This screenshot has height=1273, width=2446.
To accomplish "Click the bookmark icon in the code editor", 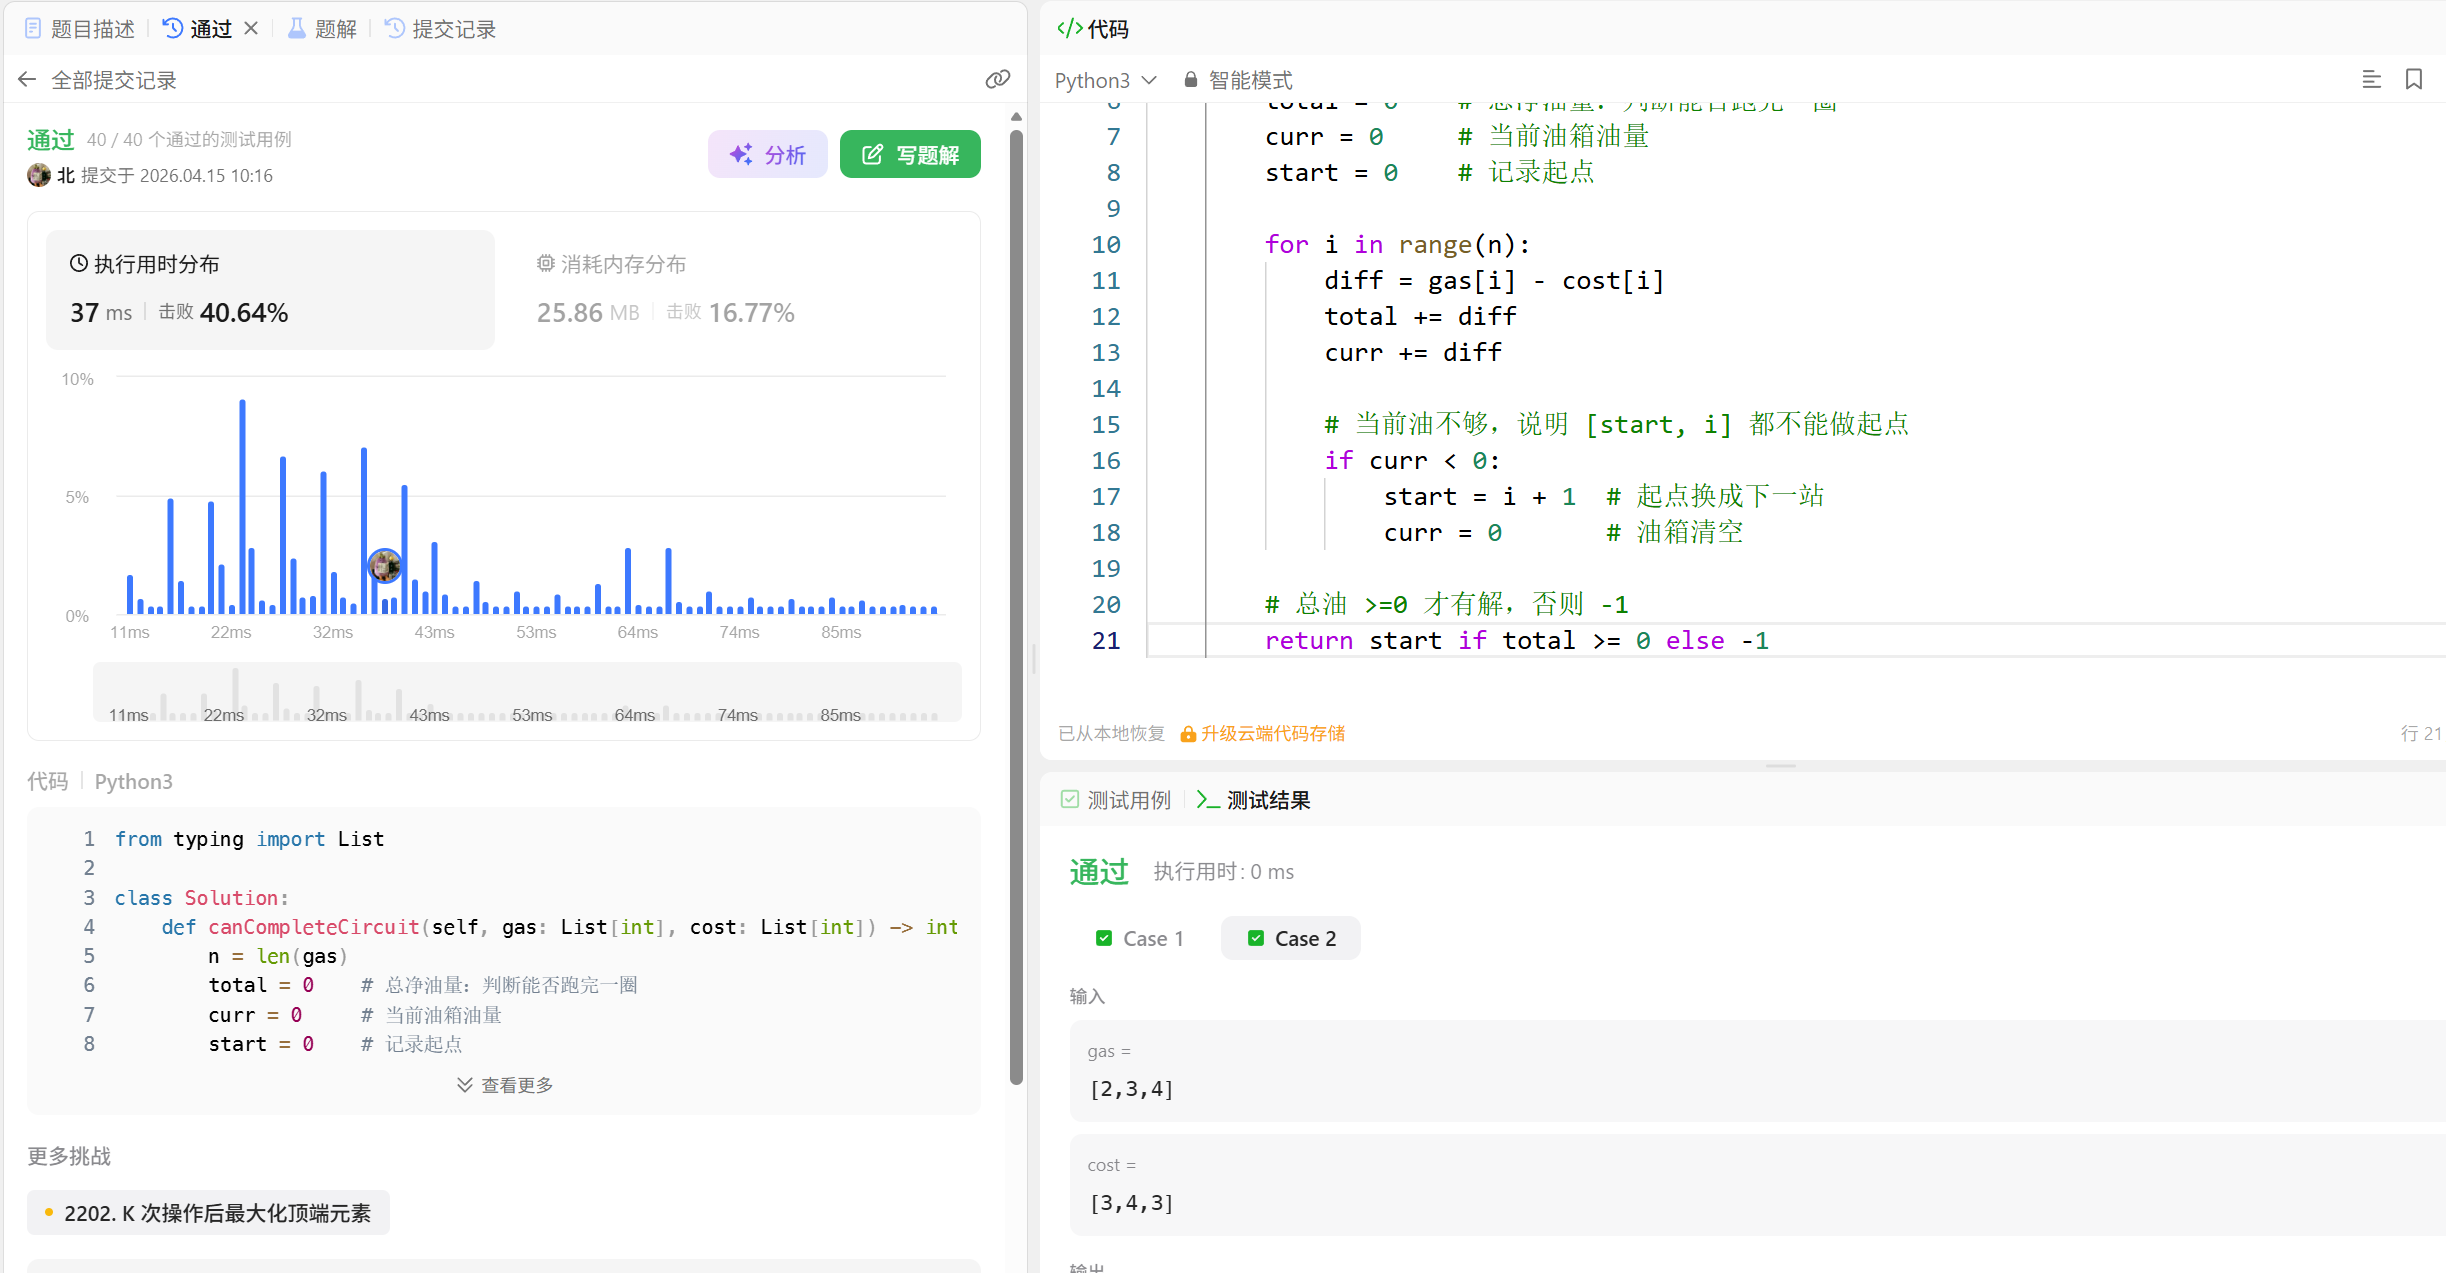I will pos(2413,80).
